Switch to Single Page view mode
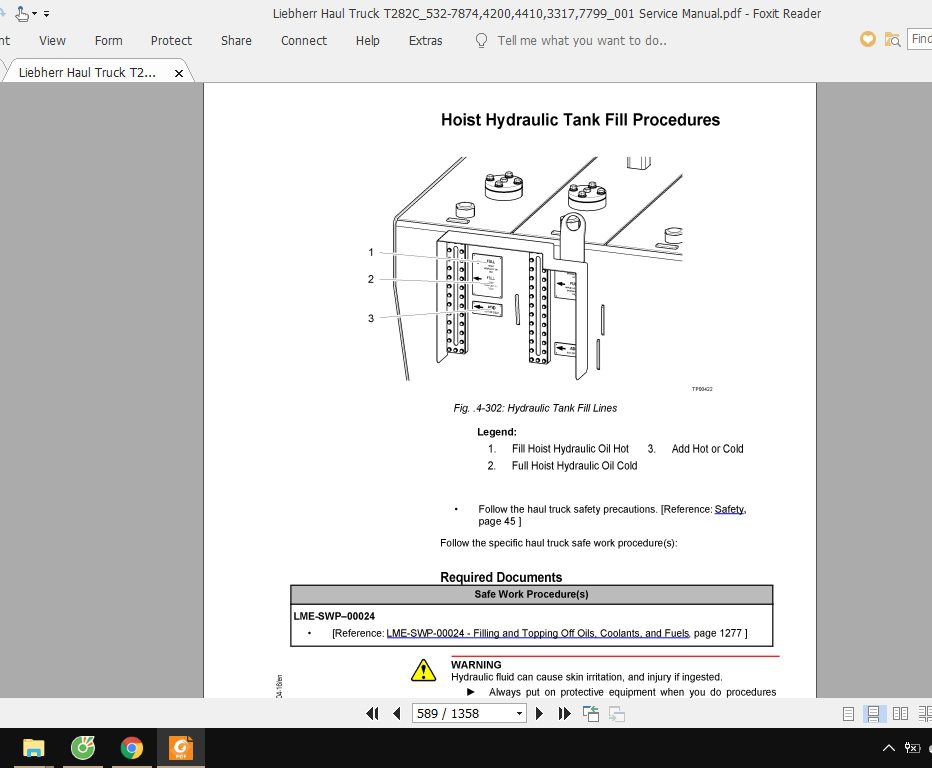Image resolution: width=932 pixels, height=768 pixels. coord(847,713)
